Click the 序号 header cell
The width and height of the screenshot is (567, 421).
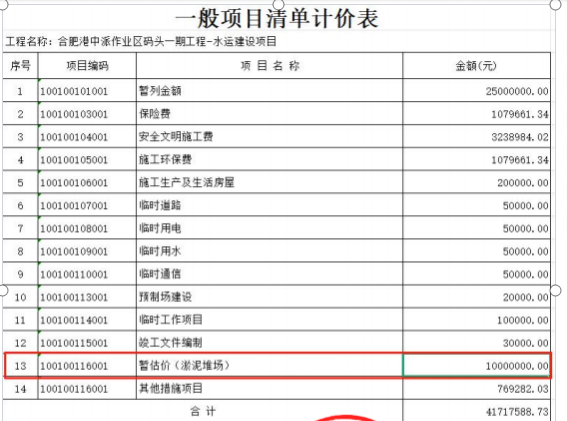coord(20,65)
